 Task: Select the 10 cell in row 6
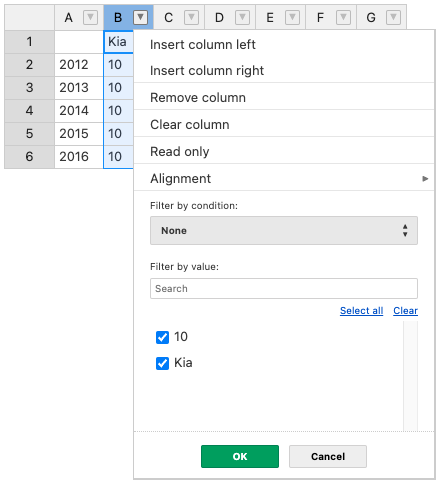pyautogui.click(x=119, y=157)
